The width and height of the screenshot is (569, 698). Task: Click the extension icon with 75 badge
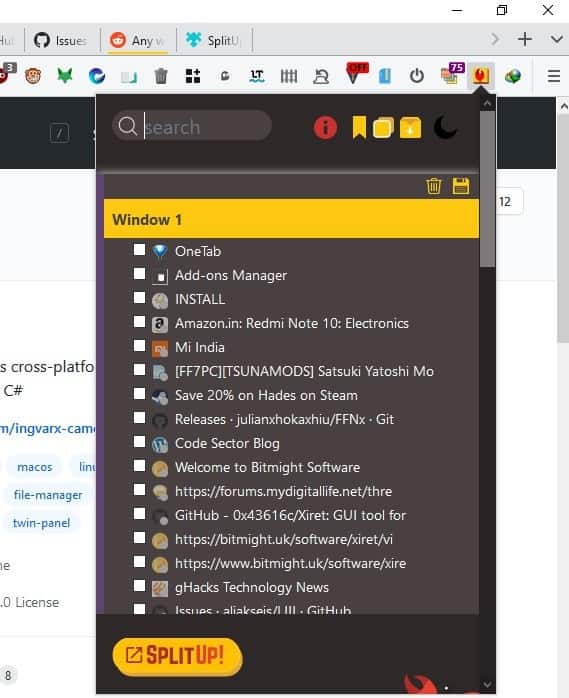(452, 73)
